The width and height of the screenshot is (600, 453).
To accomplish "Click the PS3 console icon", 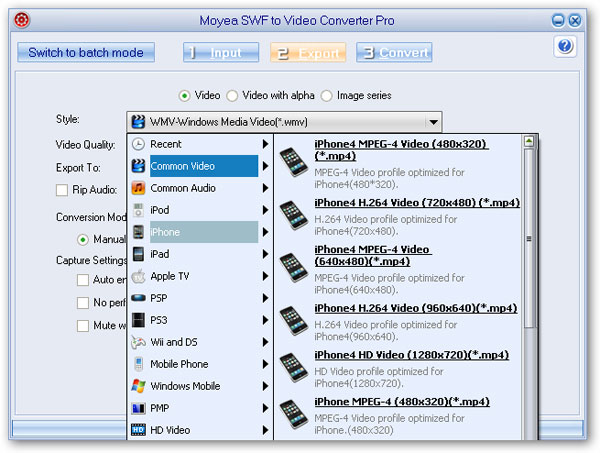I will point(138,320).
